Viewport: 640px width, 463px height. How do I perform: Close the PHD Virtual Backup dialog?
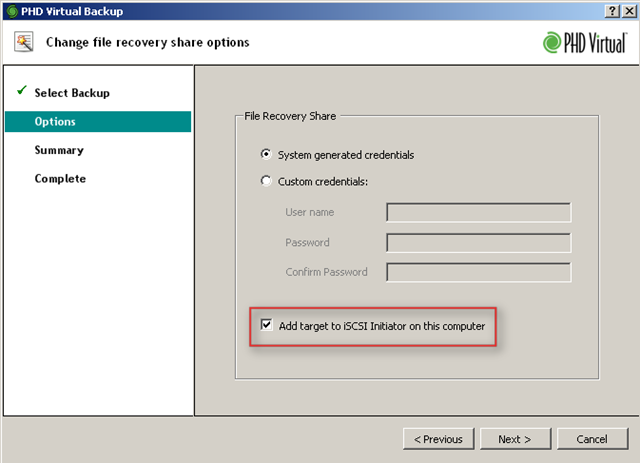point(627,9)
